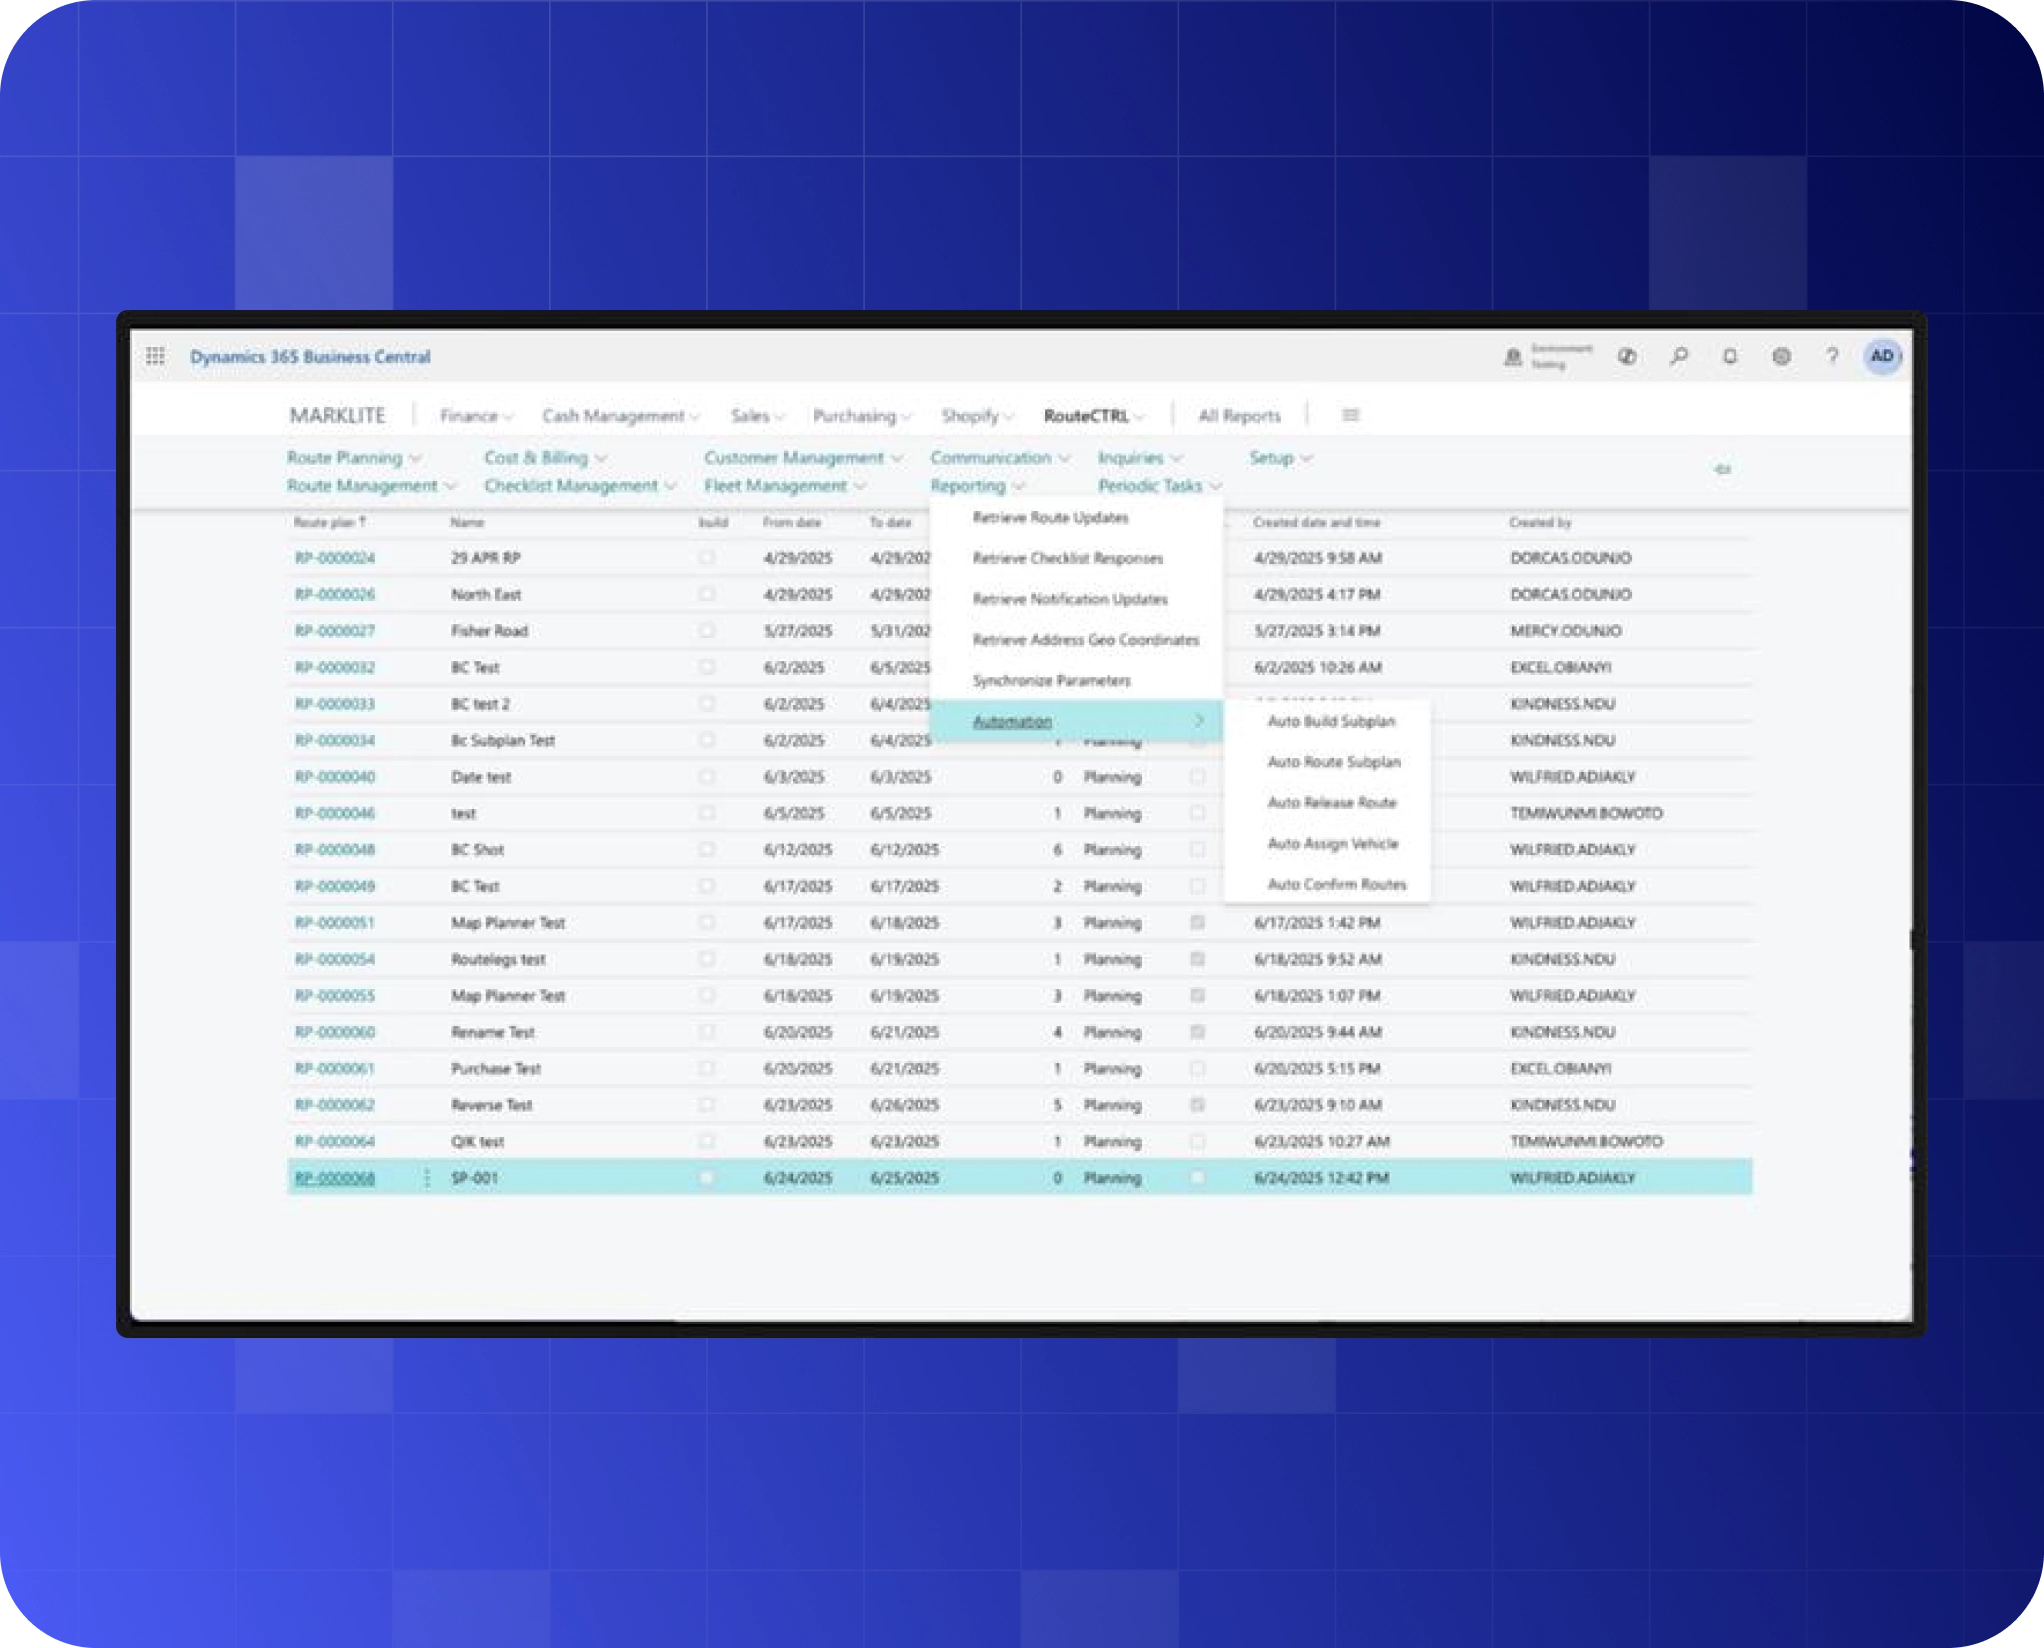Expand Checklist Management dropdown
This screenshot has width=2044, height=1648.
(580, 486)
